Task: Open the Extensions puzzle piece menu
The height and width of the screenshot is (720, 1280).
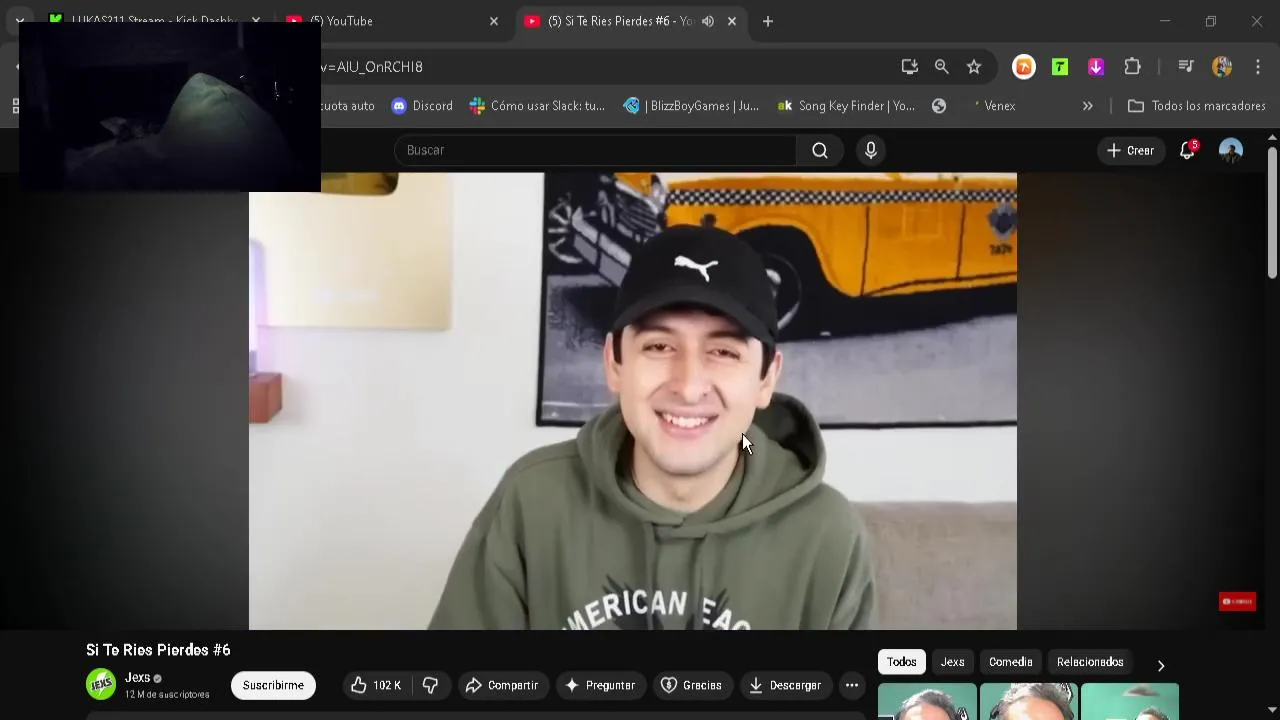Action: 1132,67
